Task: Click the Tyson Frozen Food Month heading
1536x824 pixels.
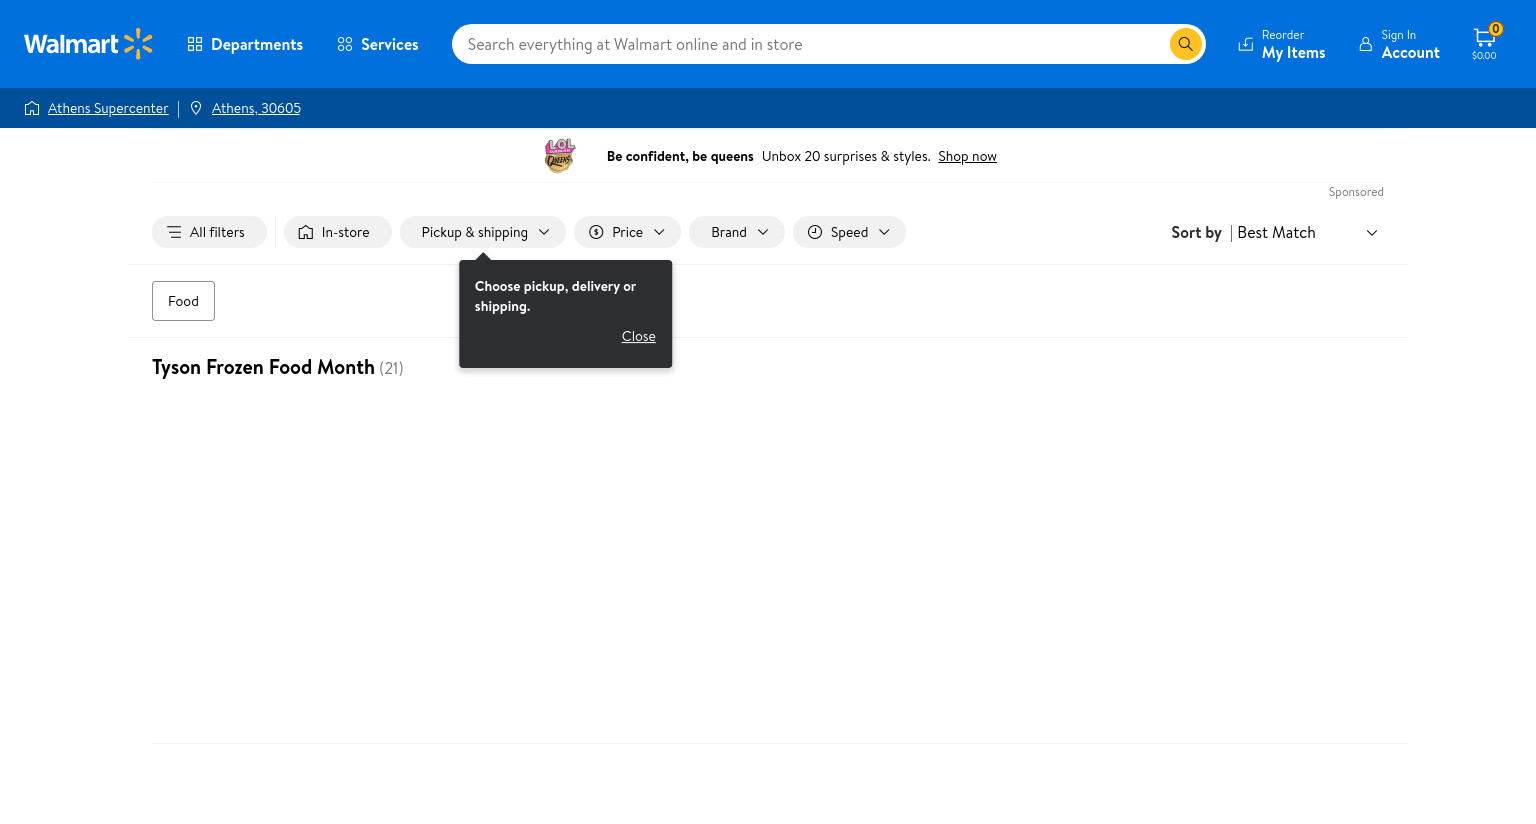Action: click(x=263, y=367)
